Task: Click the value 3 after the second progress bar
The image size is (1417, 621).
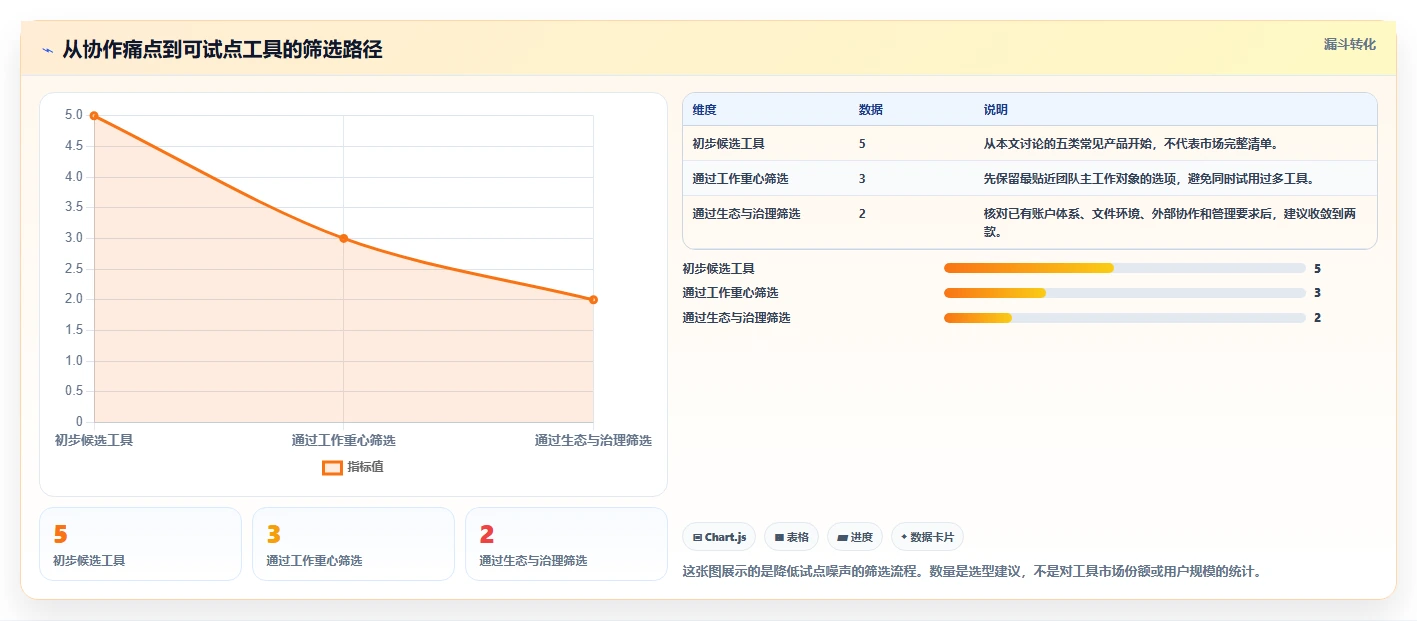Action: (1317, 293)
